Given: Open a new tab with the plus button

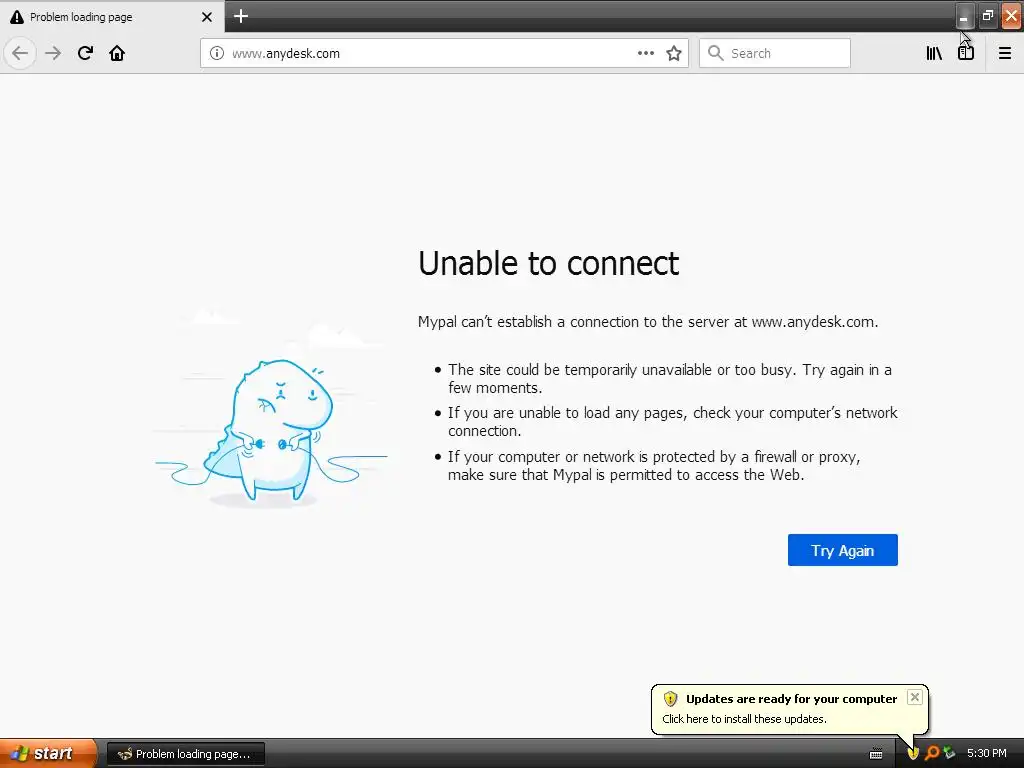Looking at the screenshot, I should (241, 16).
